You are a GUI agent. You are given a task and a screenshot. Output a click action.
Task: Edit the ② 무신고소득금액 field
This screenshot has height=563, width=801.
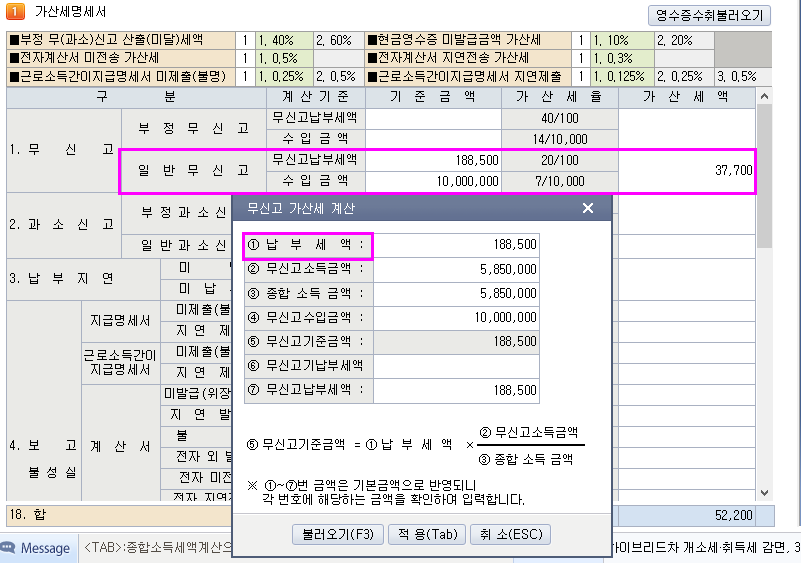(456, 269)
